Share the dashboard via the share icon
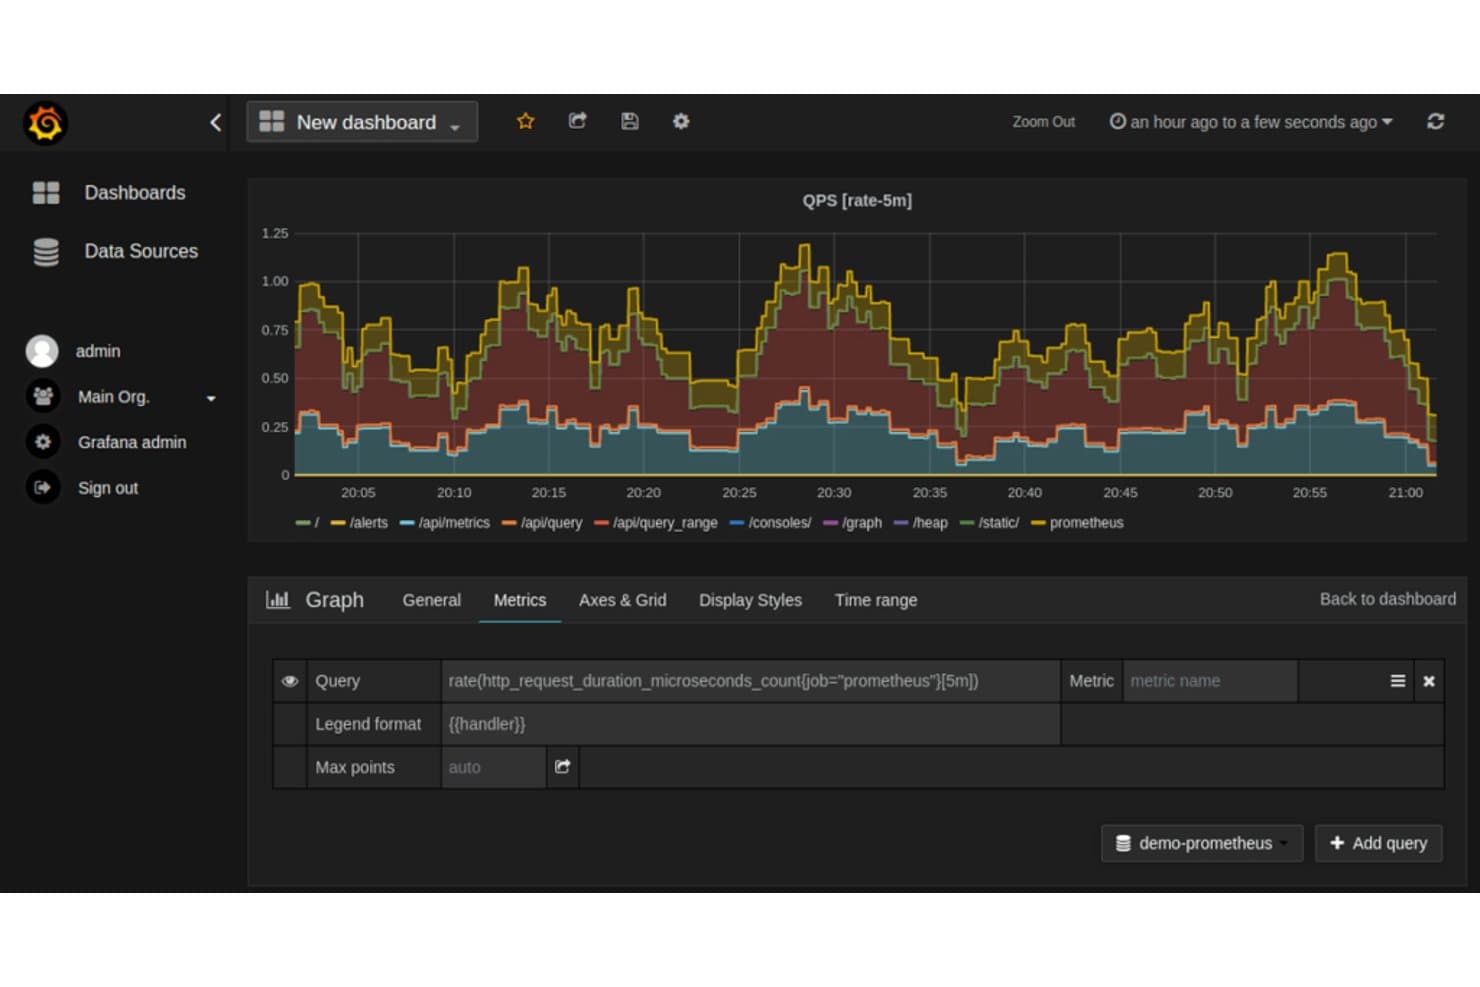 pyautogui.click(x=577, y=121)
